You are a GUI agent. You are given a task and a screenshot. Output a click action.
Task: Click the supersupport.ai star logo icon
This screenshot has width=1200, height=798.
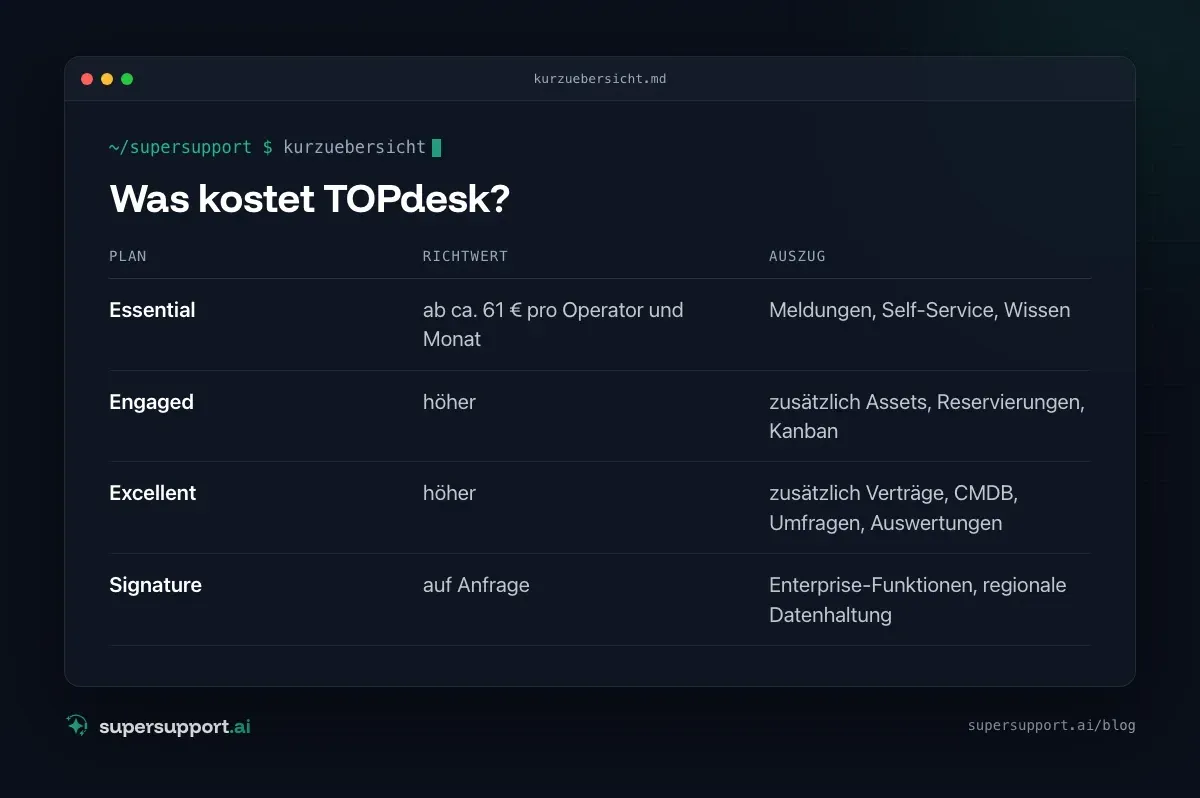77,726
